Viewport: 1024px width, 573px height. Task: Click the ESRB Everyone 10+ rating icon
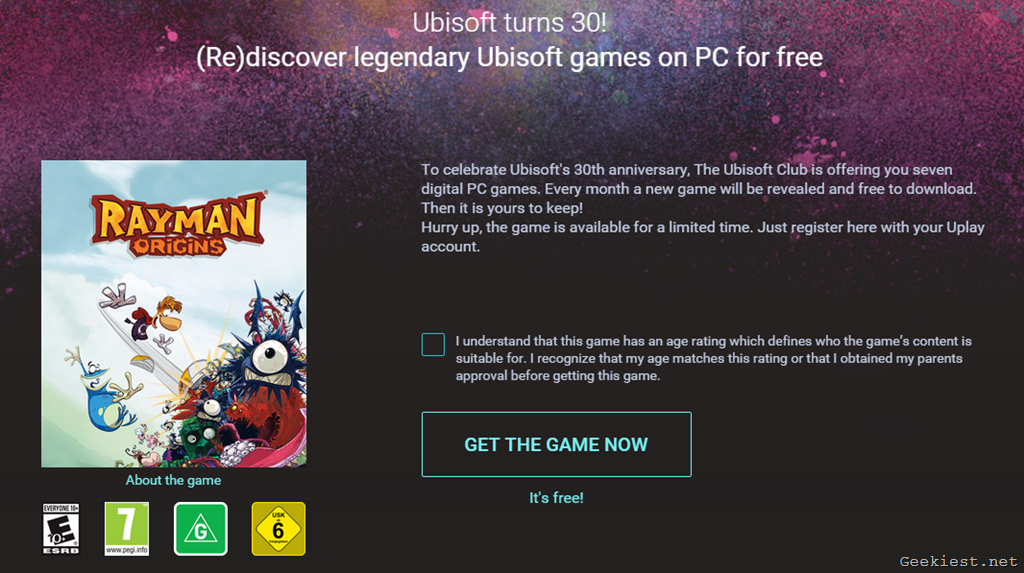[61, 529]
